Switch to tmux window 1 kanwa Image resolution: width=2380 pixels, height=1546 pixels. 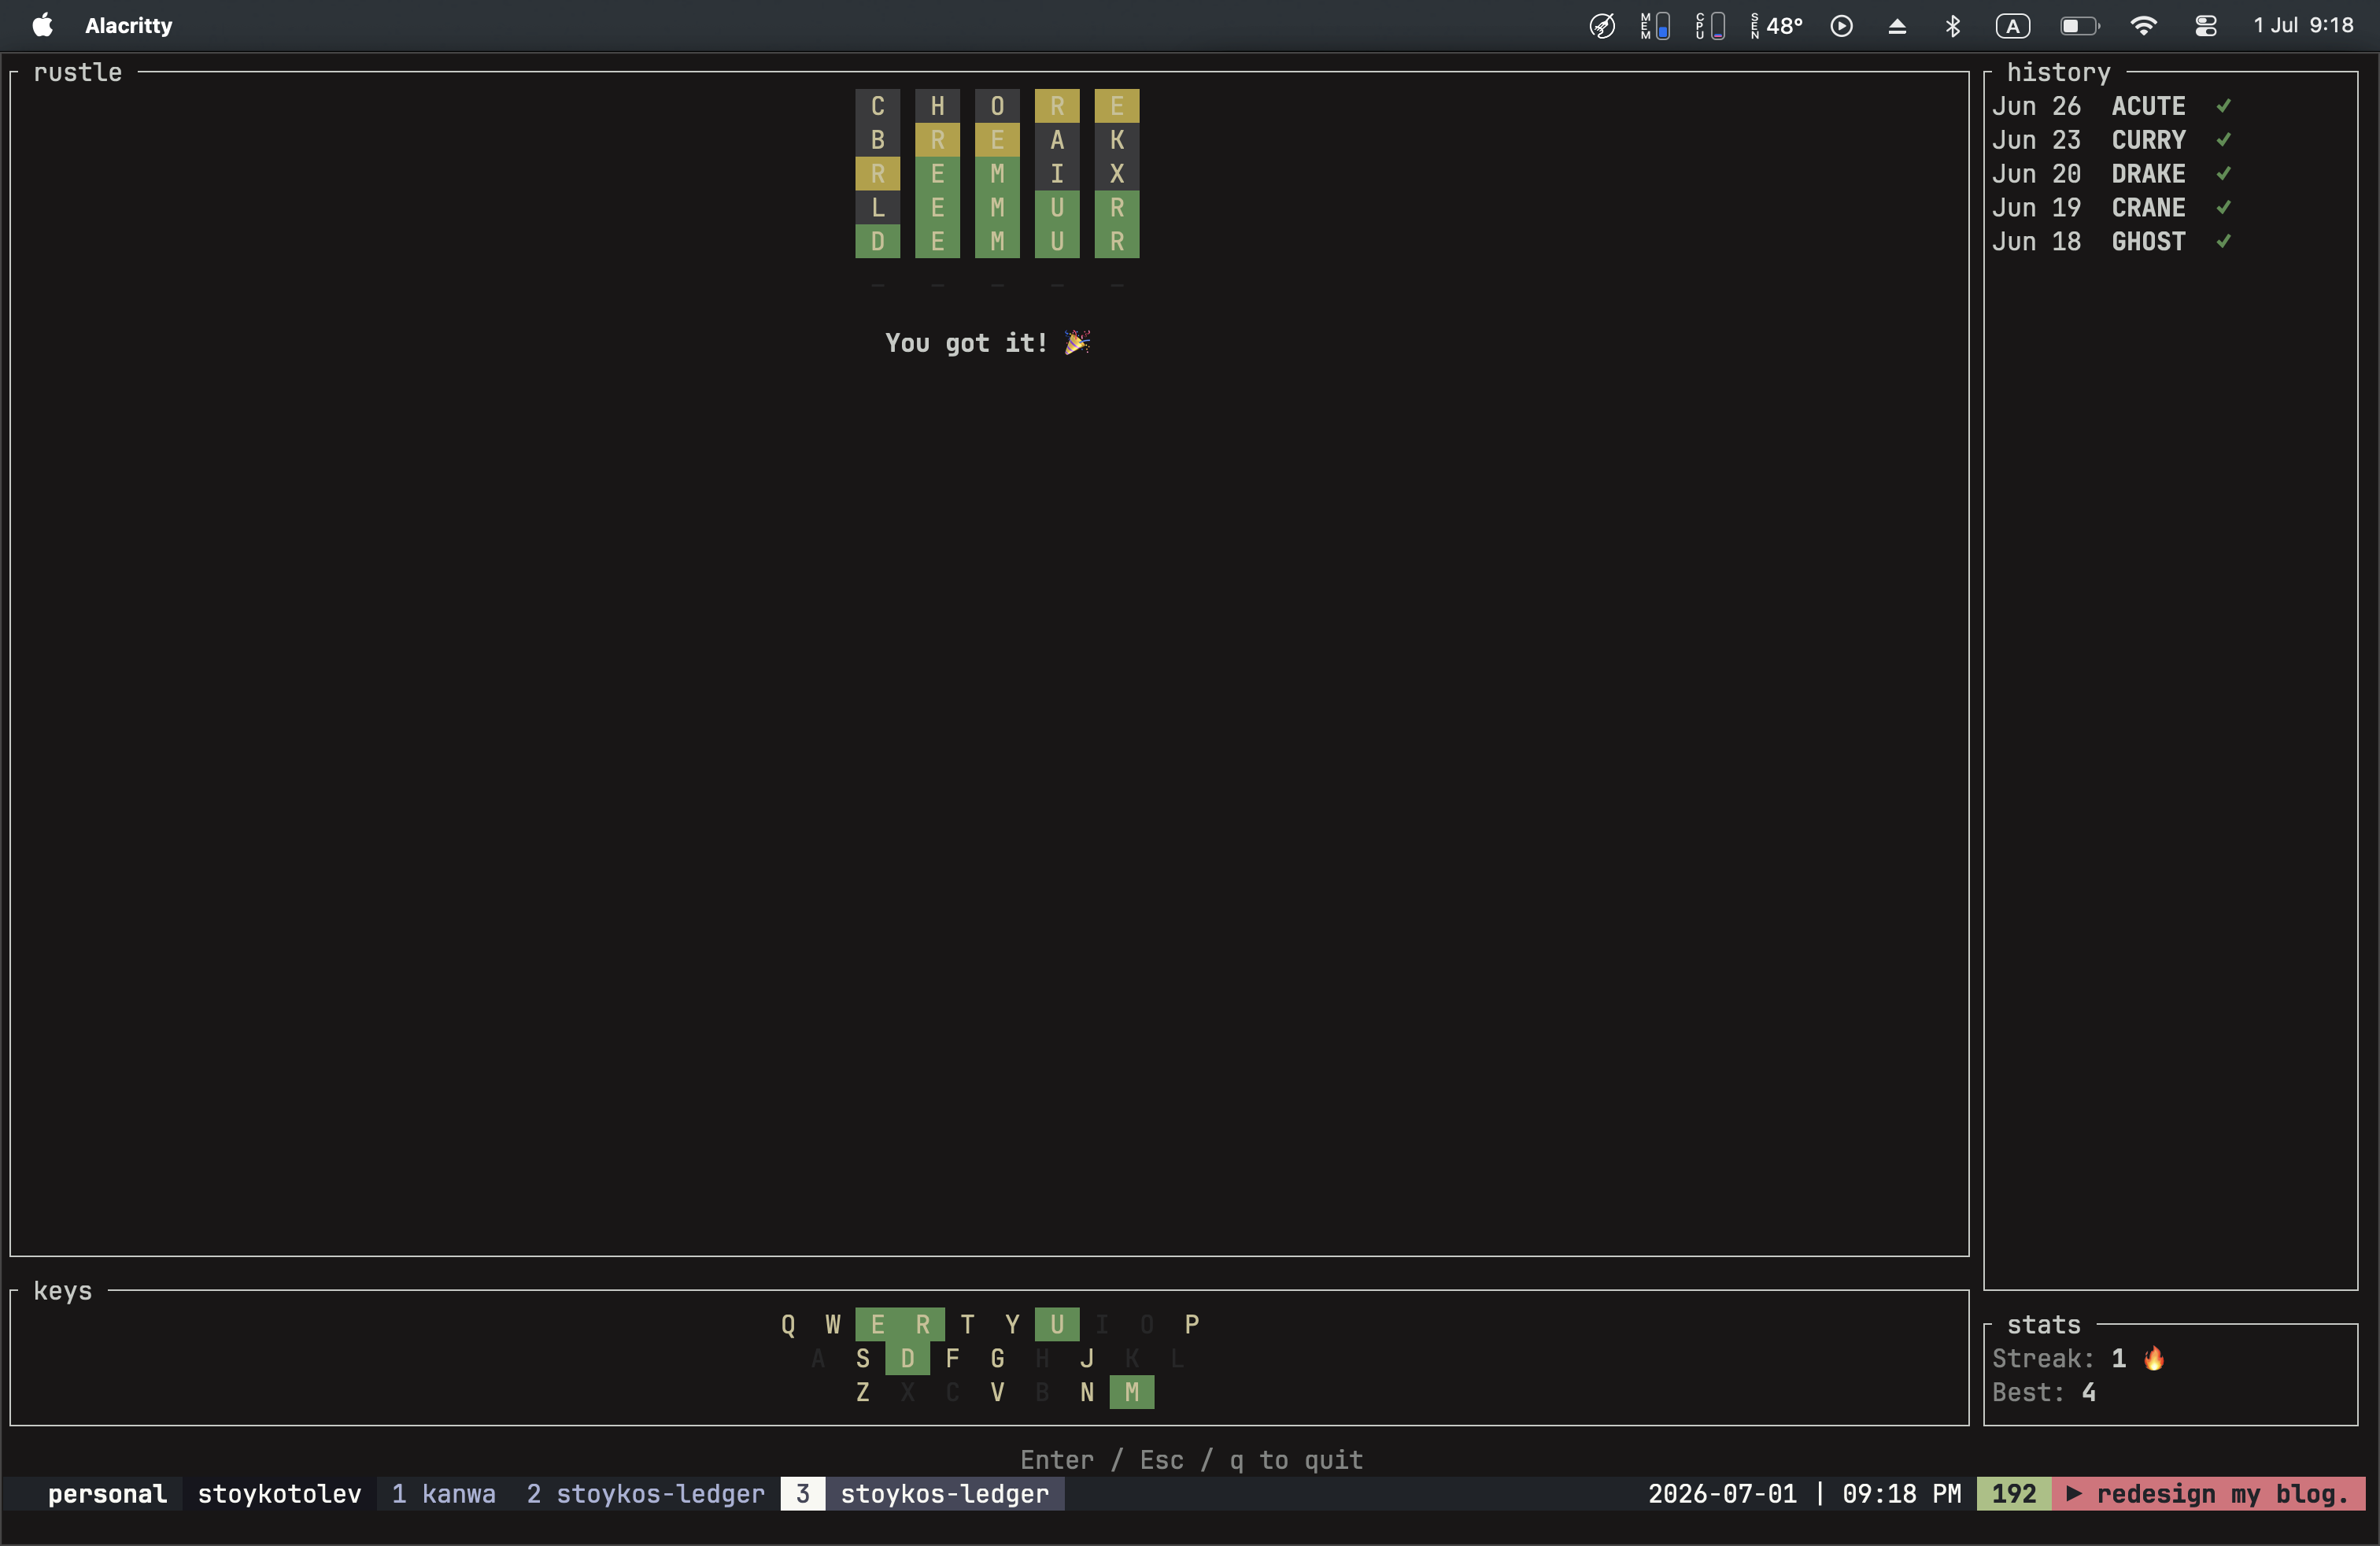[x=444, y=1493]
